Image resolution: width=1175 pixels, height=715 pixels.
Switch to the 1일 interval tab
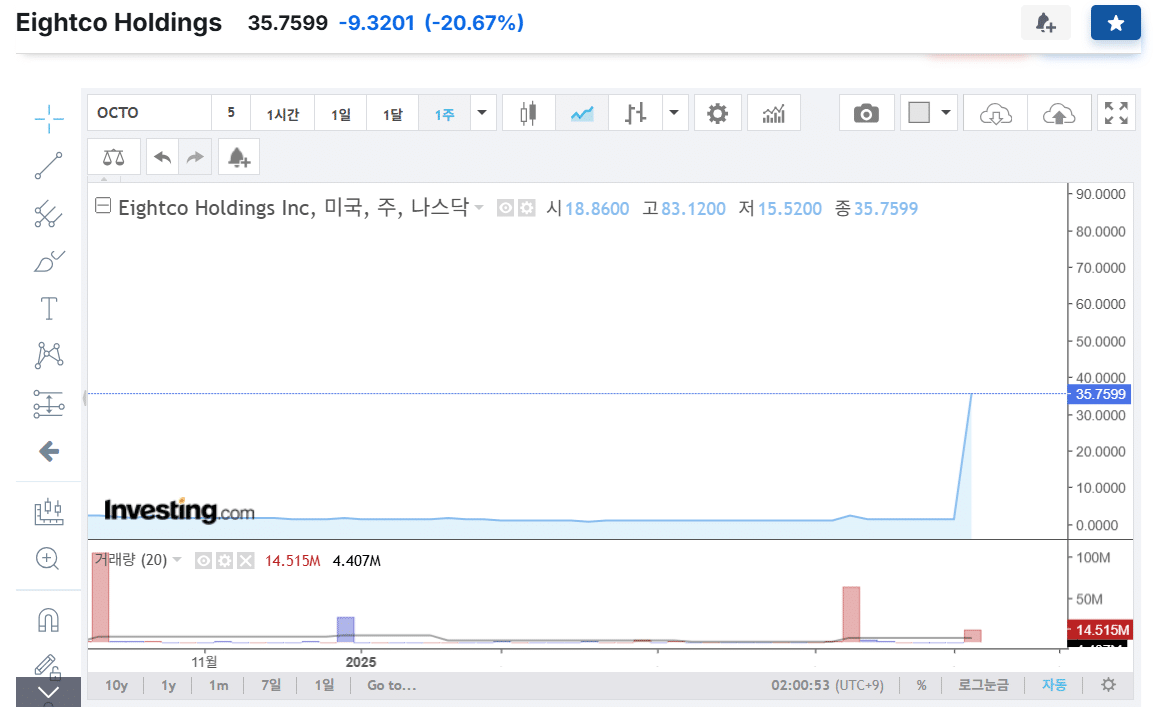pos(340,112)
